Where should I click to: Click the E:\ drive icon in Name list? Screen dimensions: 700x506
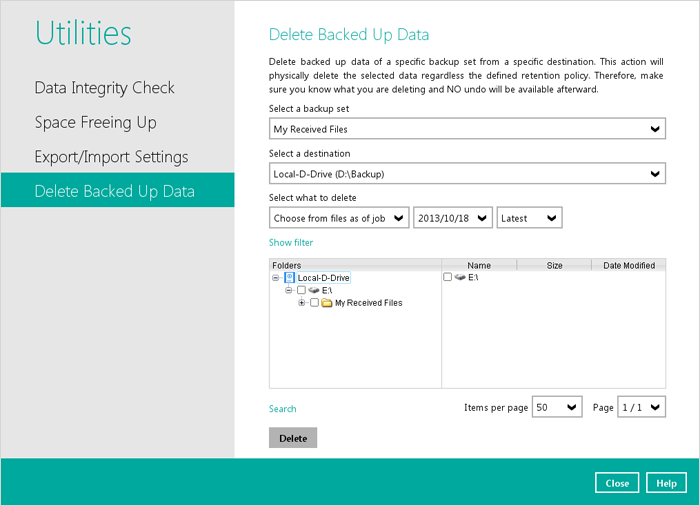(460, 277)
